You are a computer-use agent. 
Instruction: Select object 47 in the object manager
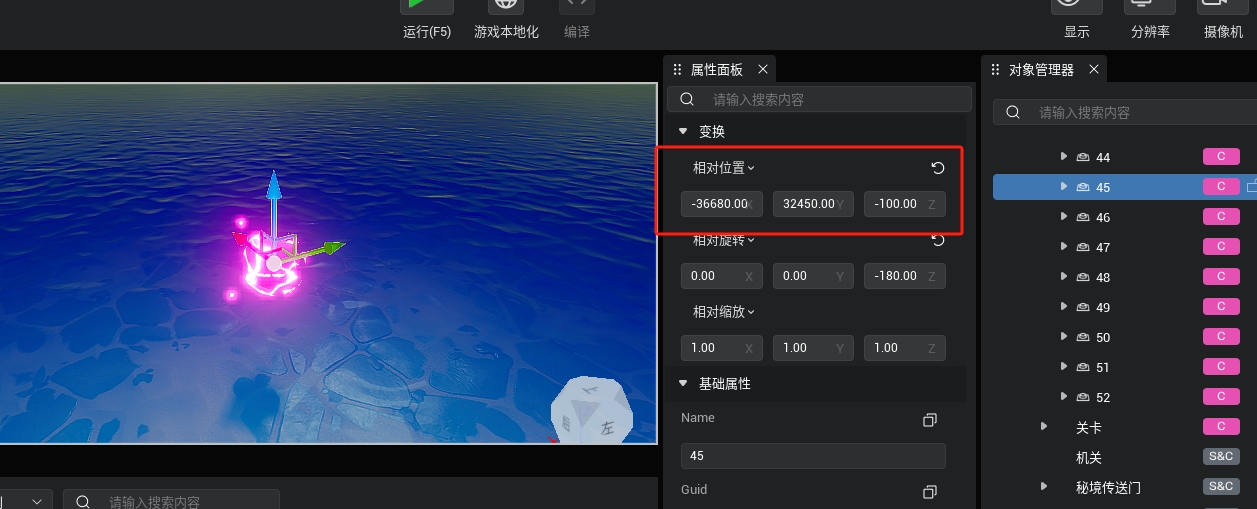(1103, 247)
